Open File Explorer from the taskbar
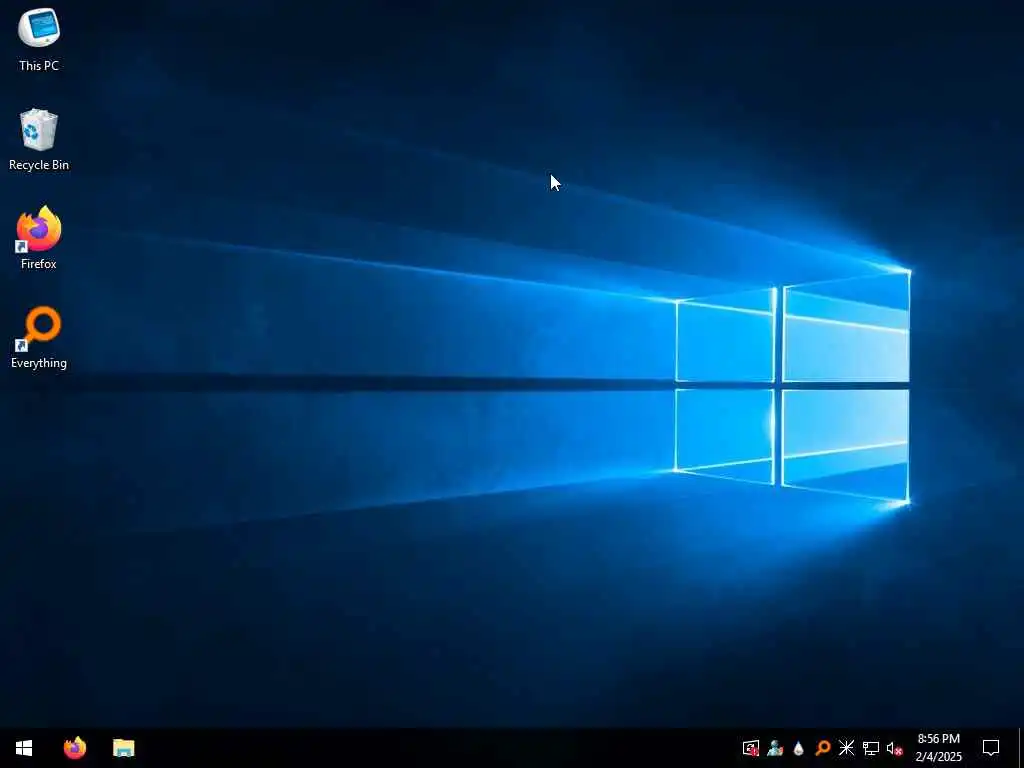 (x=123, y=748)
